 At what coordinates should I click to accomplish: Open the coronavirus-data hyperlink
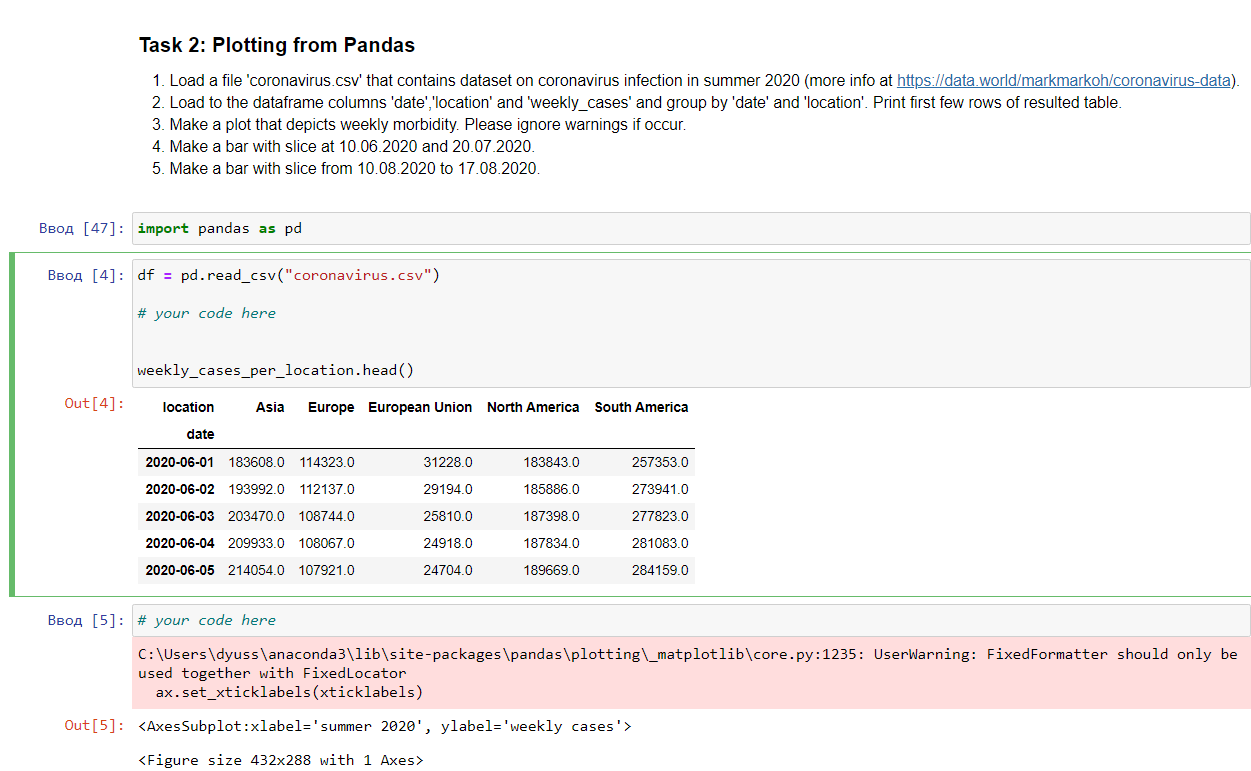[x=1063, y=81]
